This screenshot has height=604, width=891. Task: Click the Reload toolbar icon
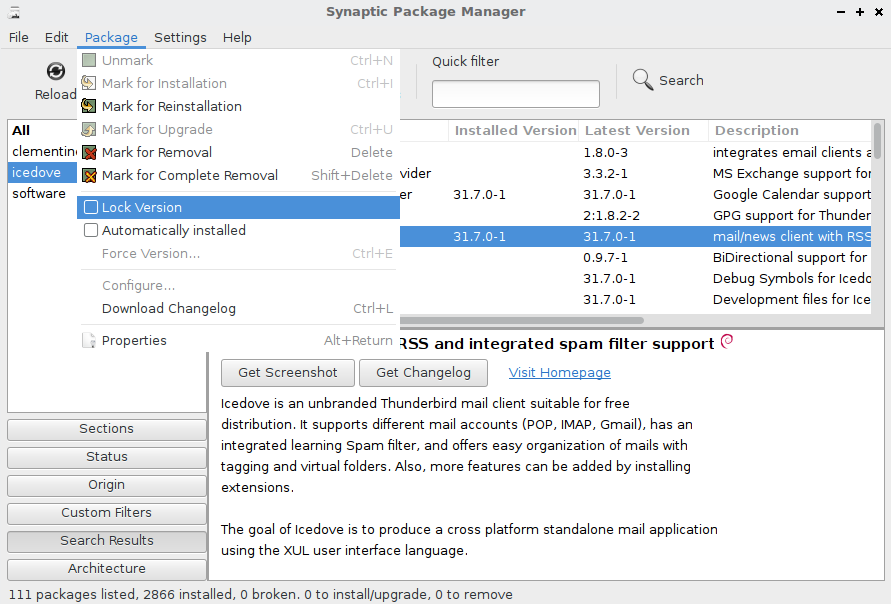56,72
